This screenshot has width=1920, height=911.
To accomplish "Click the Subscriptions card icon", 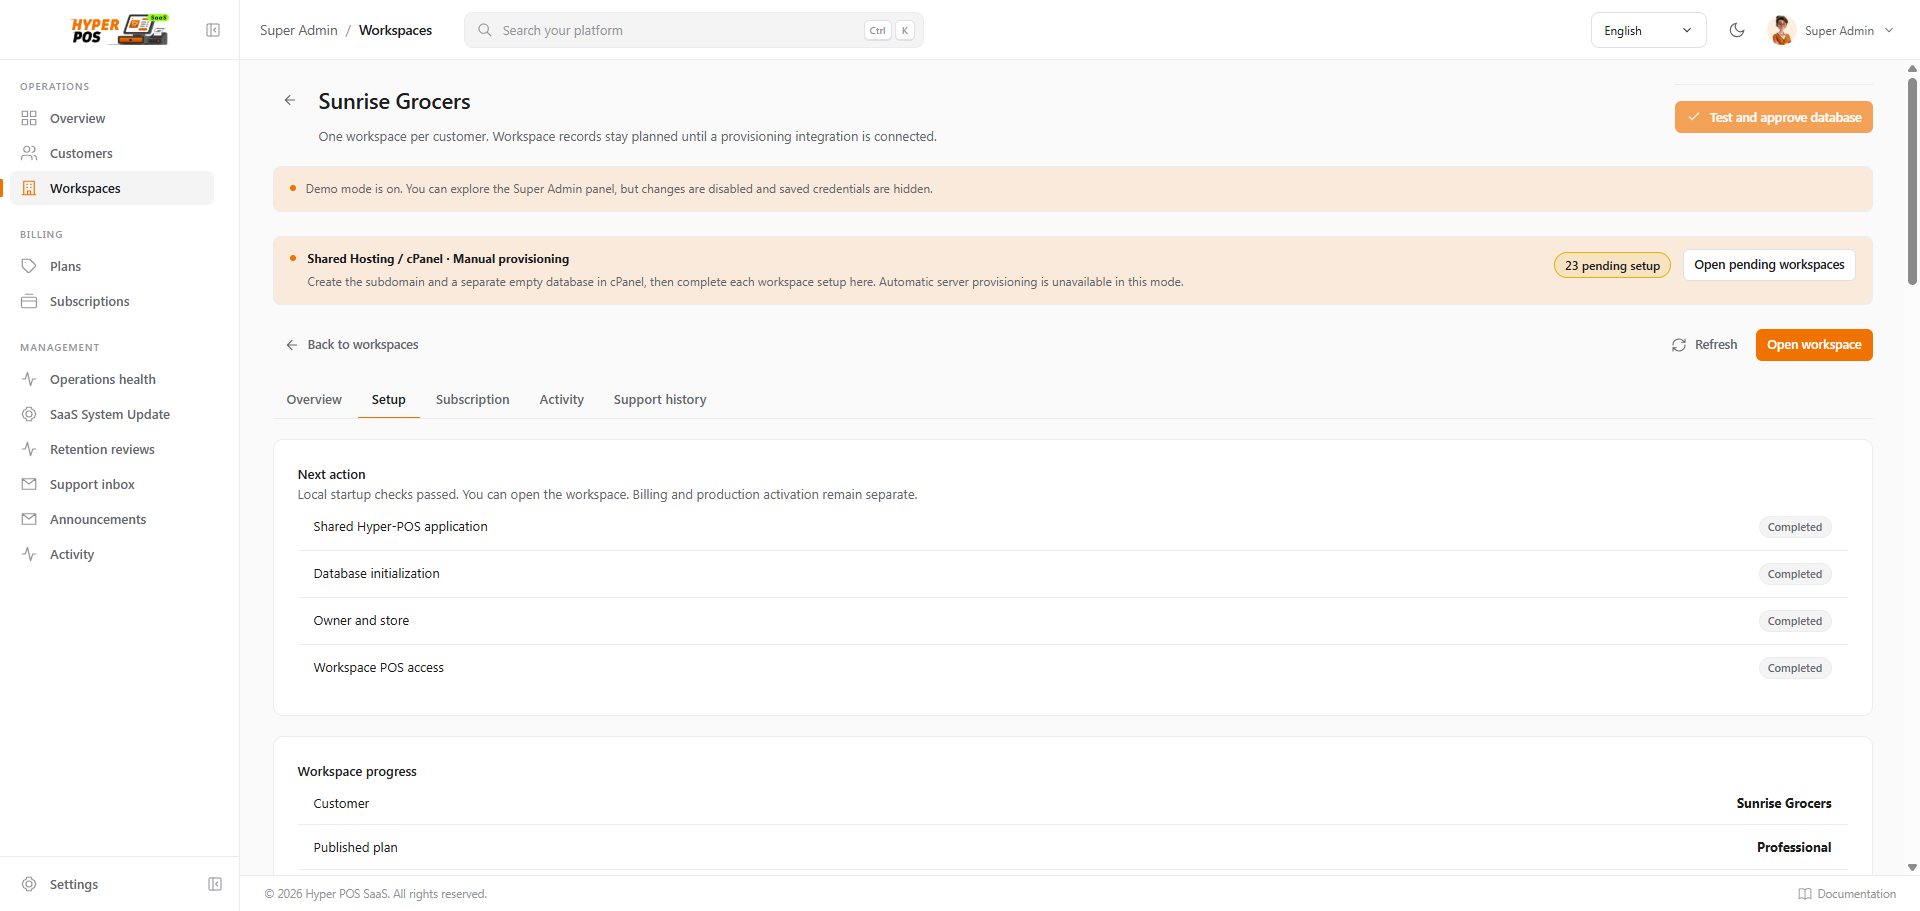I will click(29, 301).
